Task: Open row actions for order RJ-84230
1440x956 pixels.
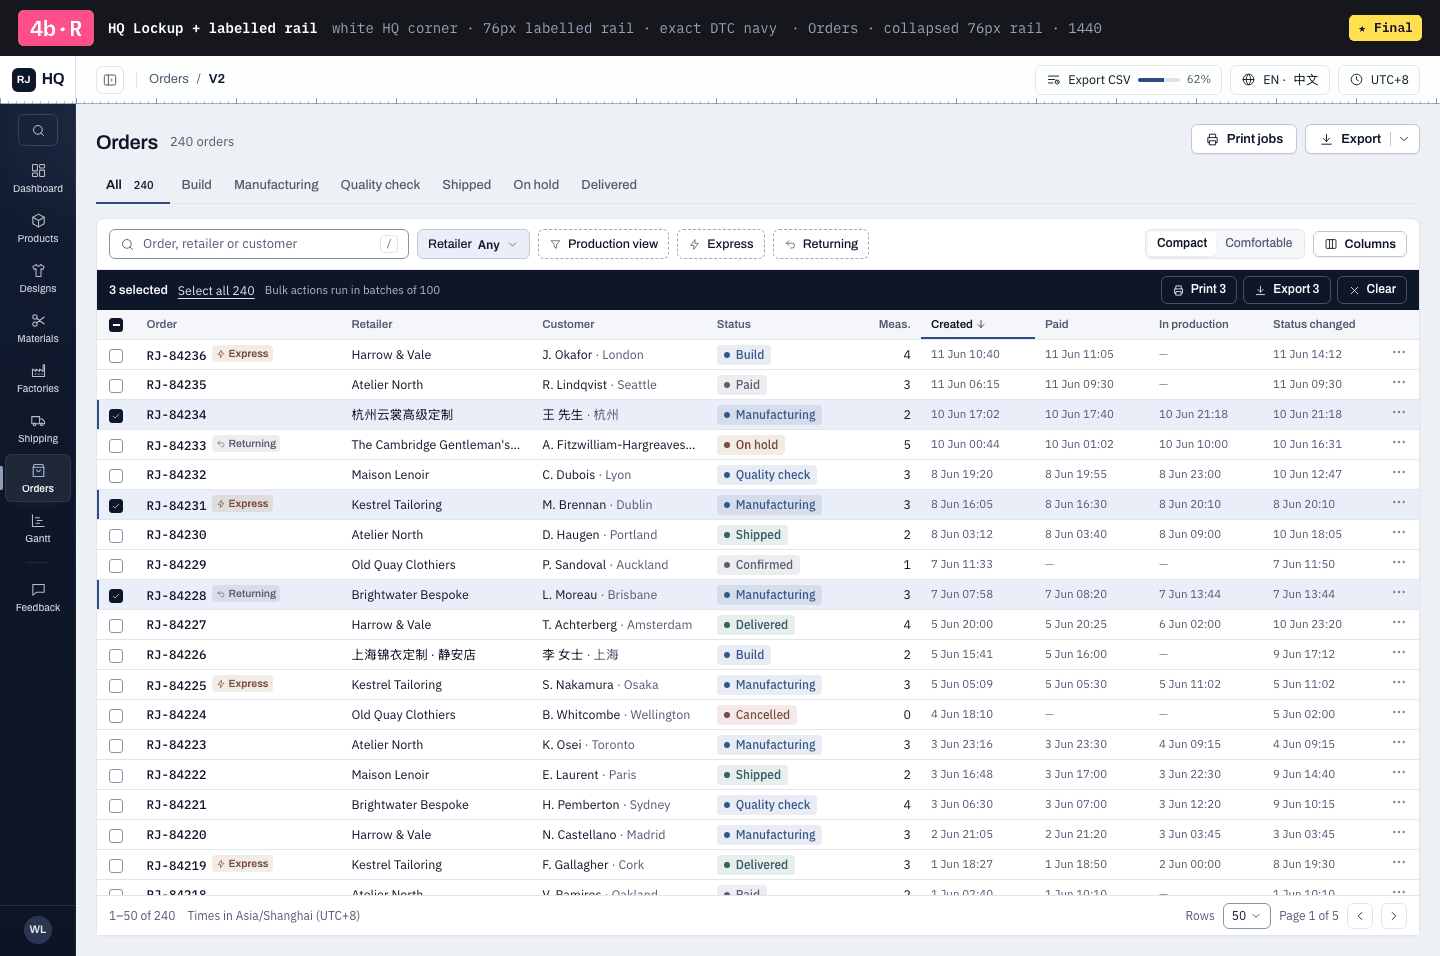Action: pos(1399,533)
